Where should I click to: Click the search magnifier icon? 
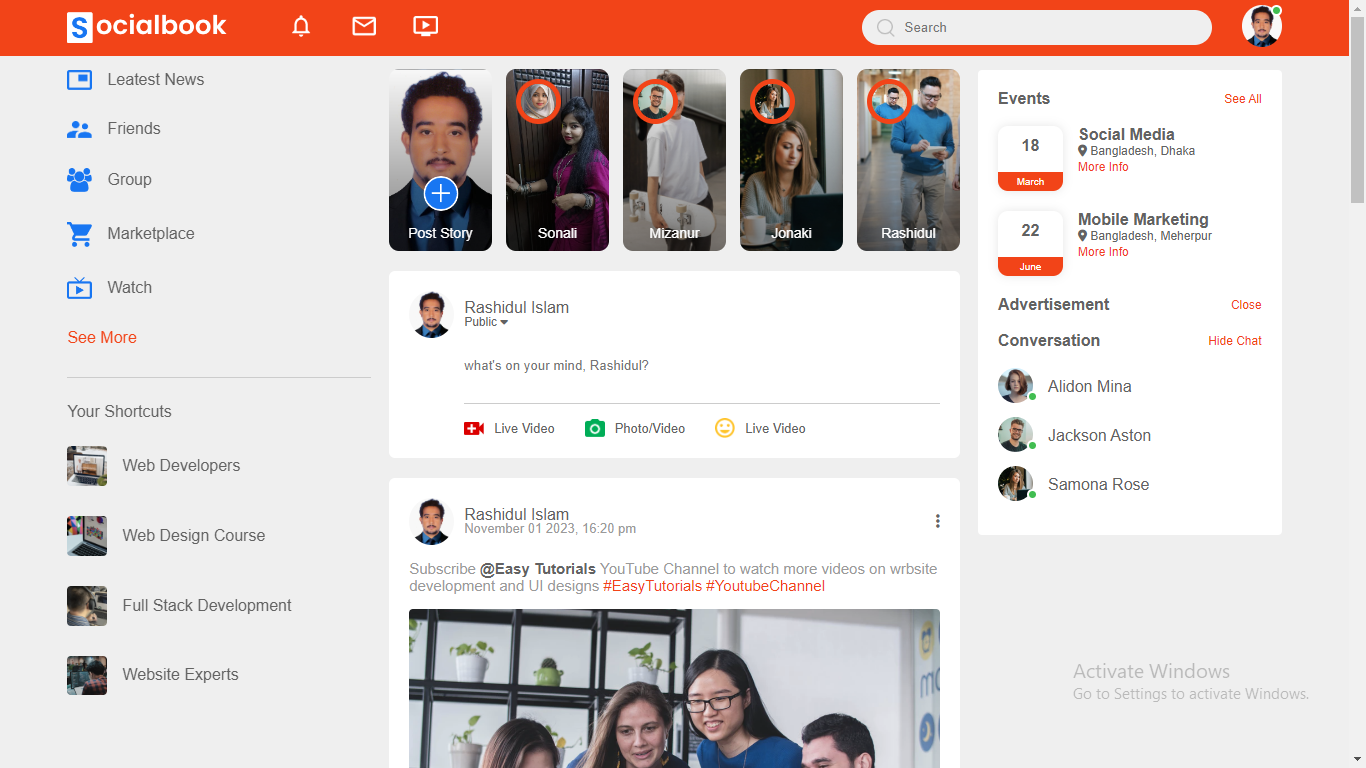(886, 28)
